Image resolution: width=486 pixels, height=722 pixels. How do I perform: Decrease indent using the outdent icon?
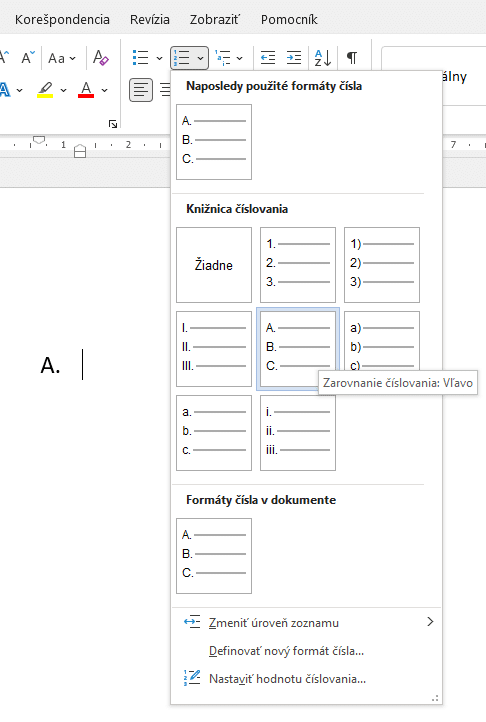click(268, 58)
